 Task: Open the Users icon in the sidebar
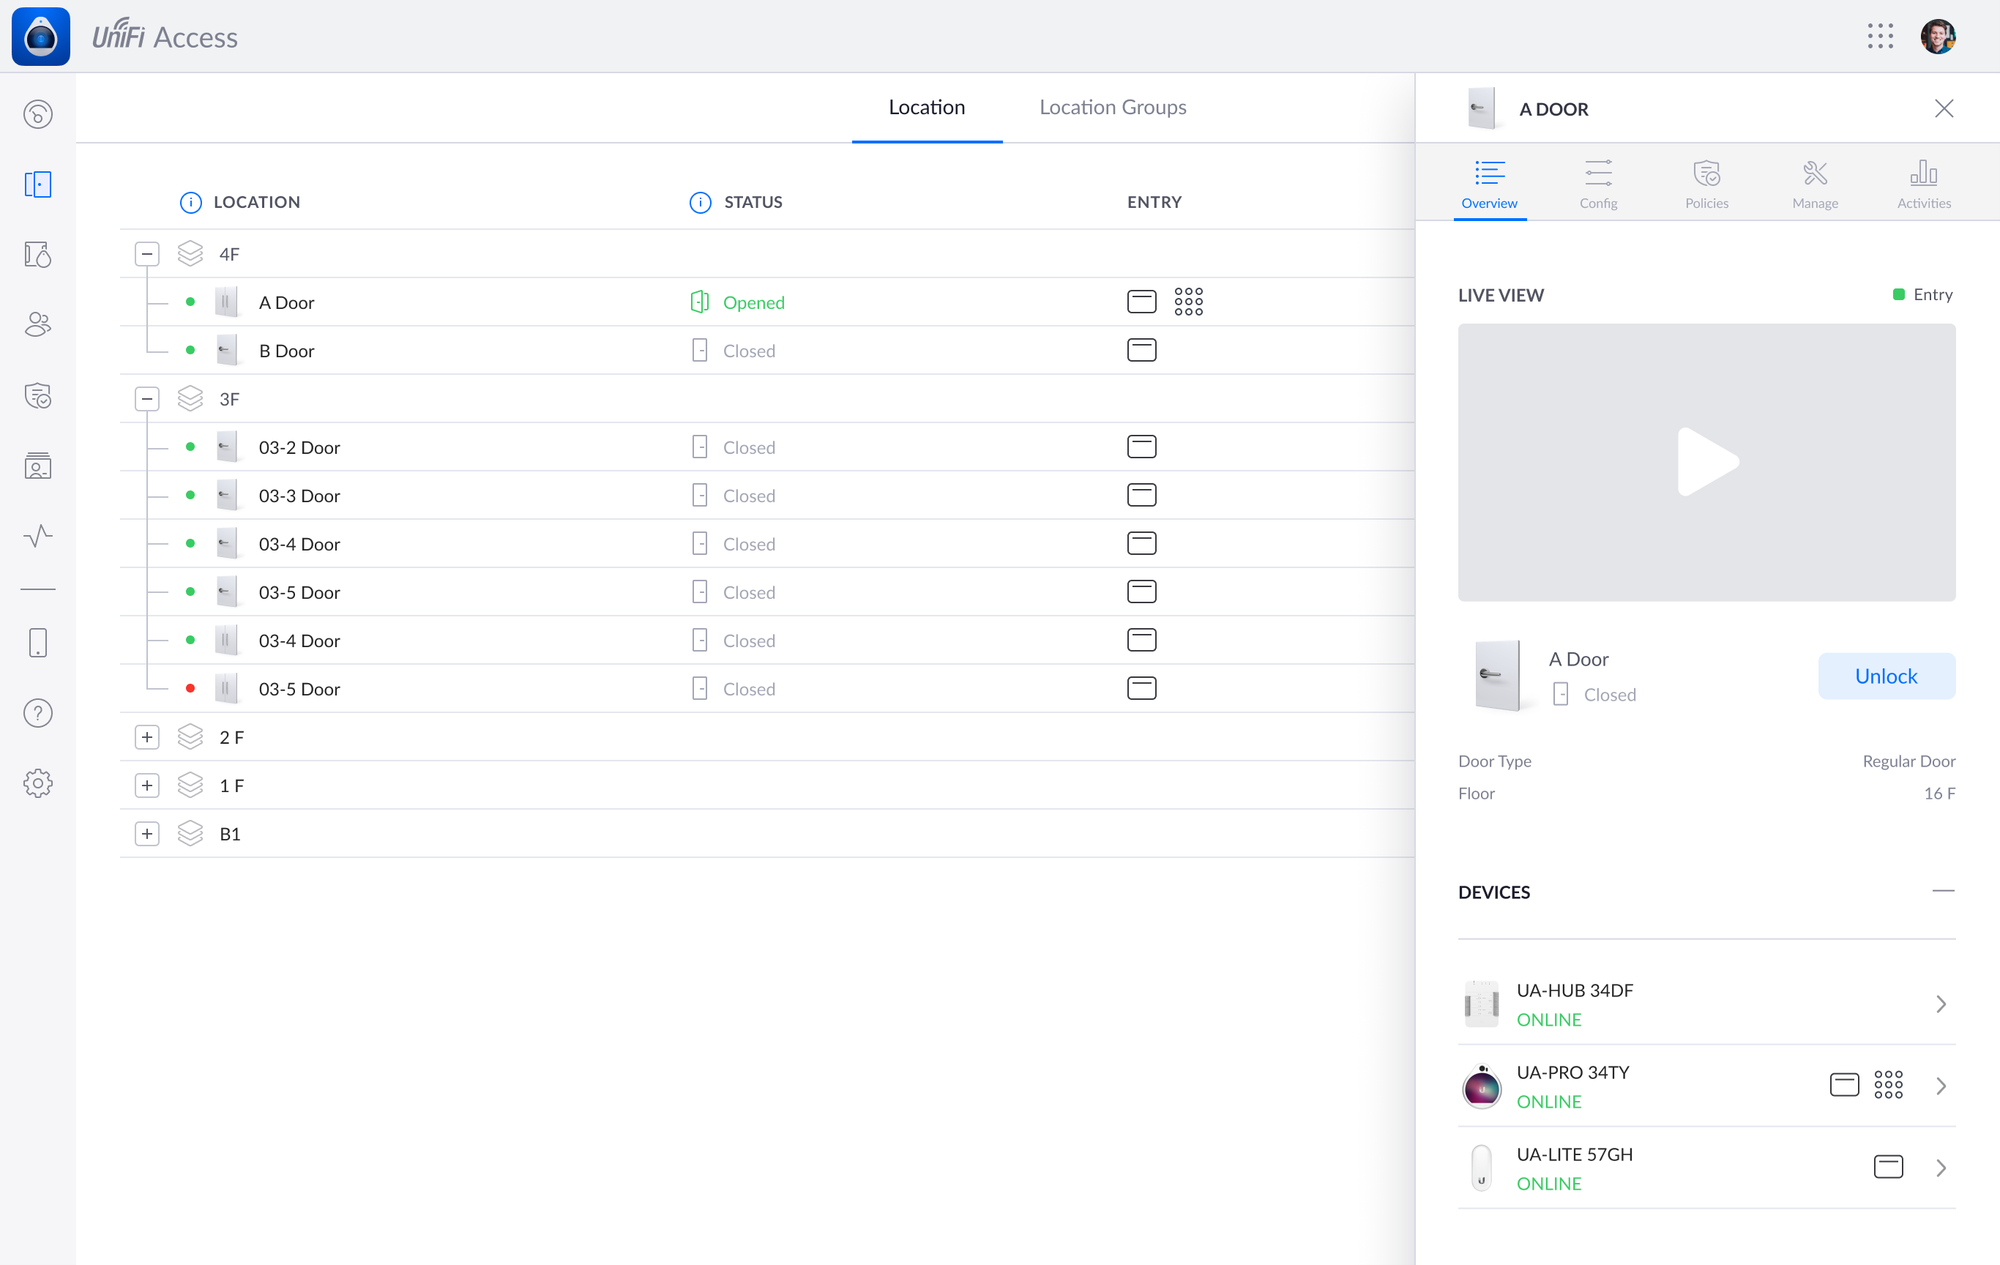pyautogui.click(x=38, y=325)
